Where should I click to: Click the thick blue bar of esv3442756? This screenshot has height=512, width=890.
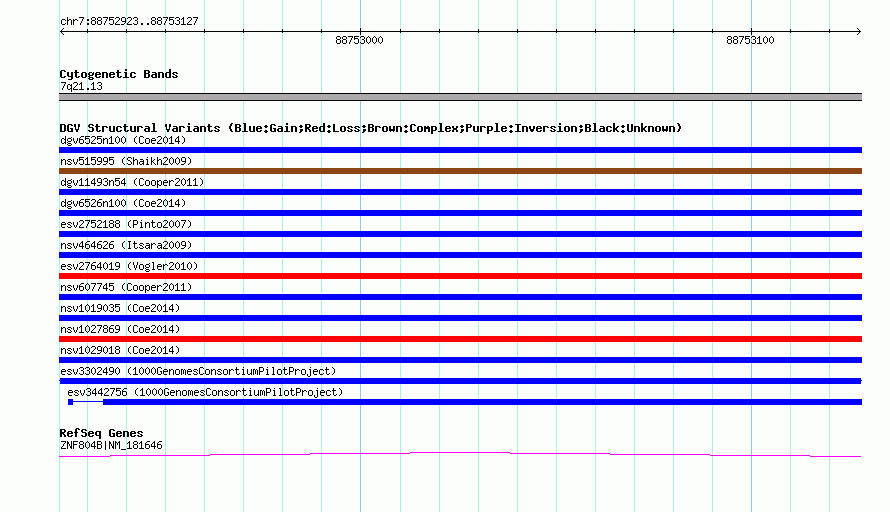click(x=482, y=402)
